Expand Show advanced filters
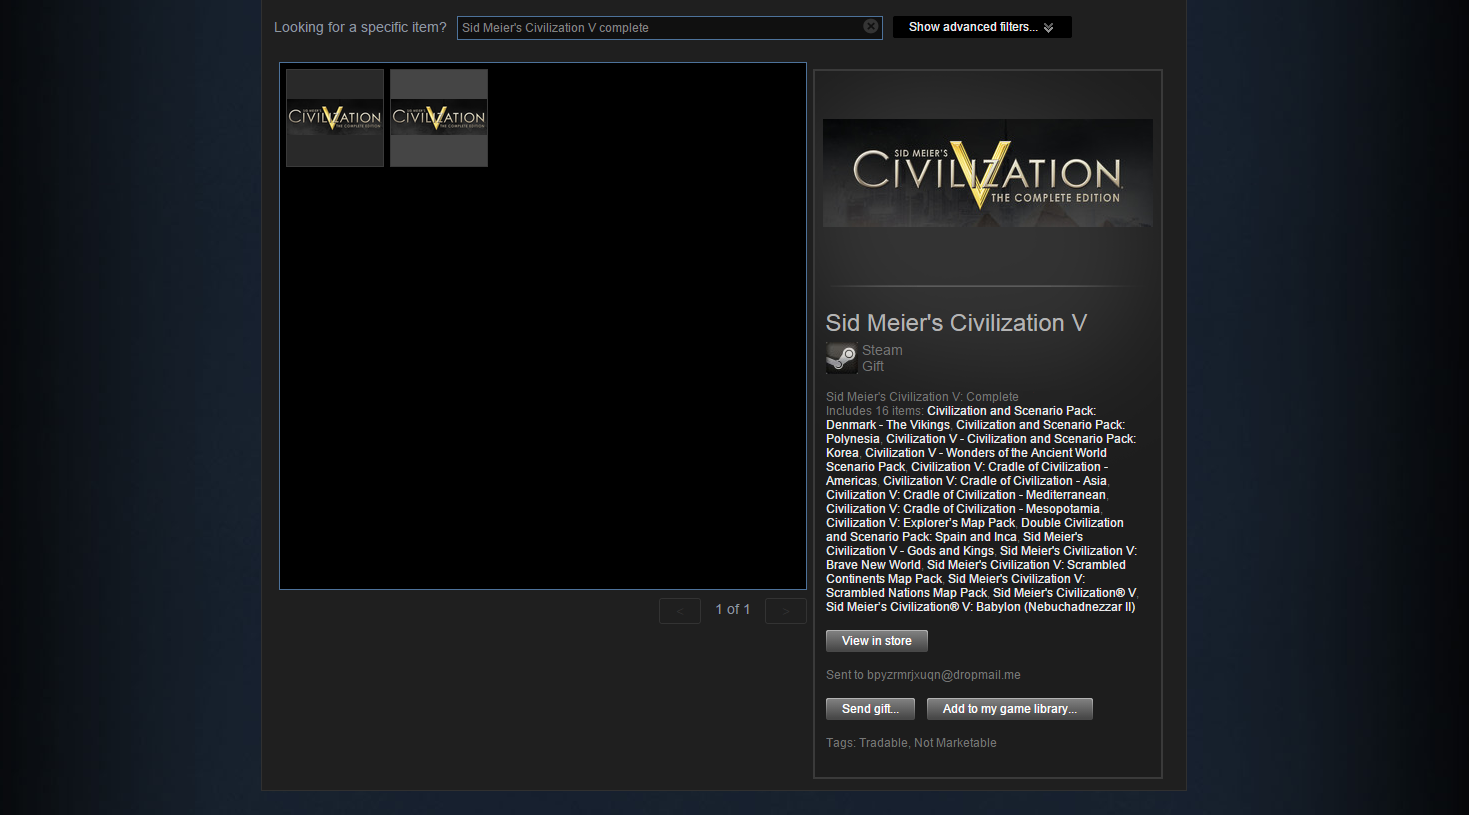Viewport: 1469px width, 815px height. tap(982, 27)
